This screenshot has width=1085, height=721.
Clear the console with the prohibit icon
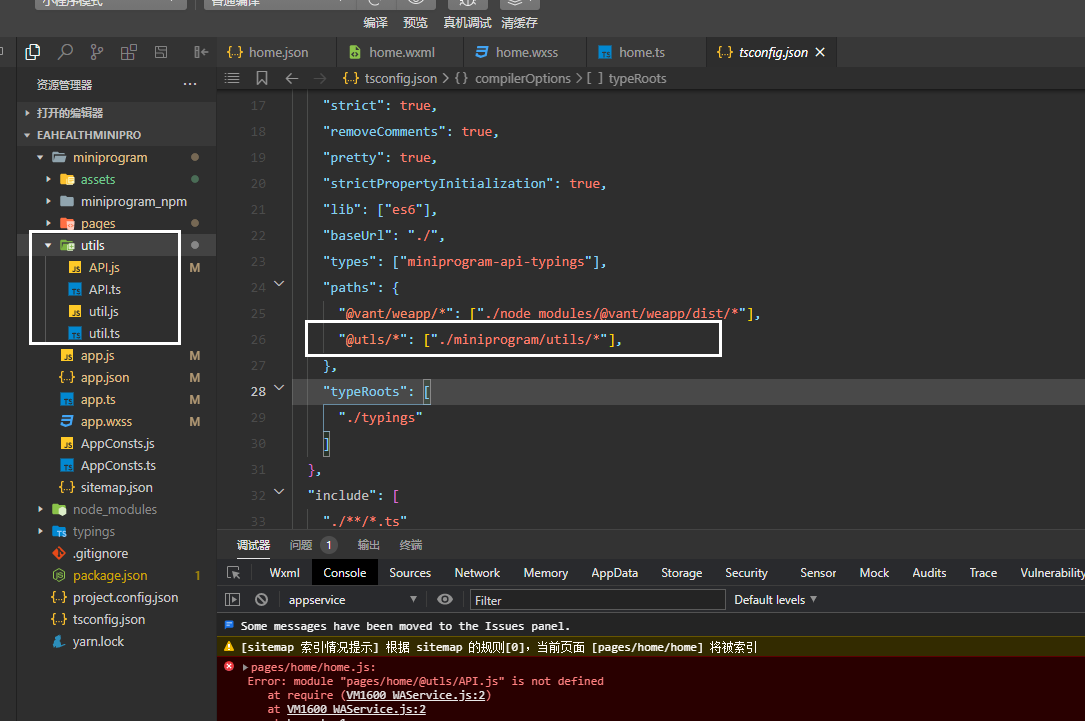click(x=259, y=599)
